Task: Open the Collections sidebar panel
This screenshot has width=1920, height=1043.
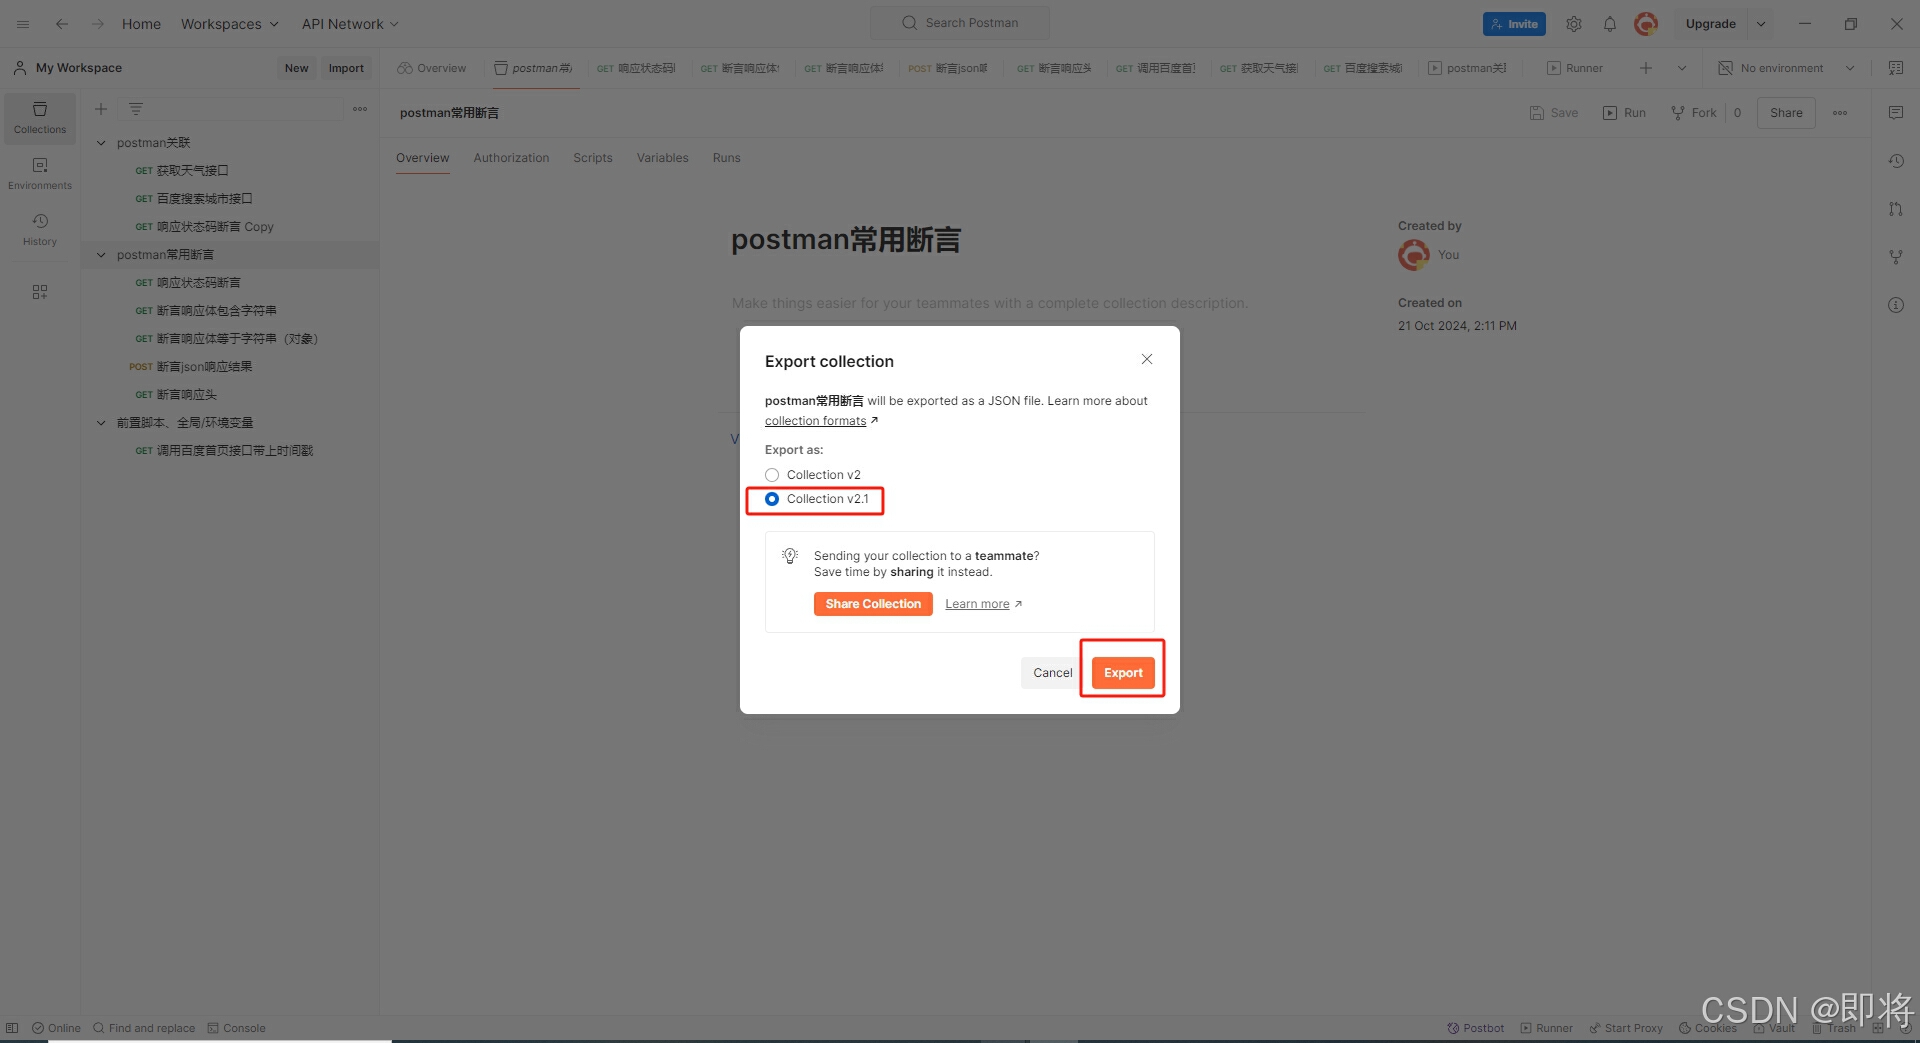Action: click(x=40, y=118)
